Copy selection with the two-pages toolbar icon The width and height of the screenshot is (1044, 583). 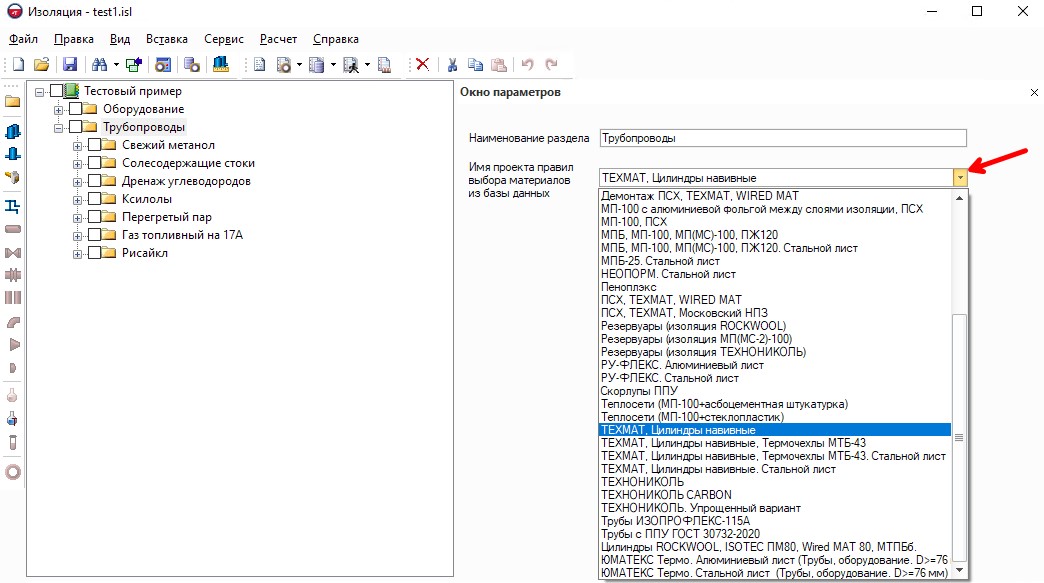pos(475,65)
